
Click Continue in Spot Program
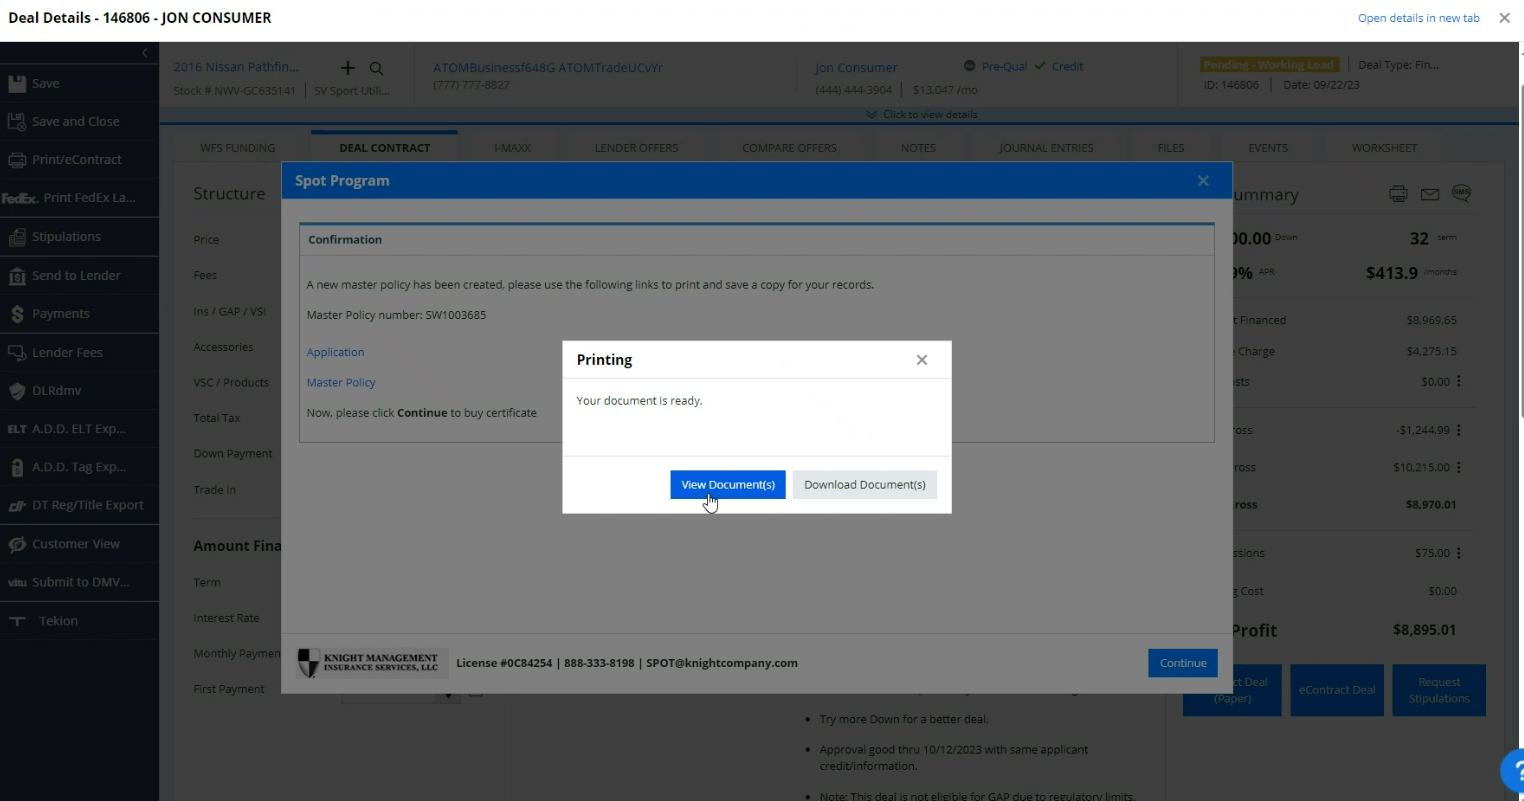[1183, 663]
